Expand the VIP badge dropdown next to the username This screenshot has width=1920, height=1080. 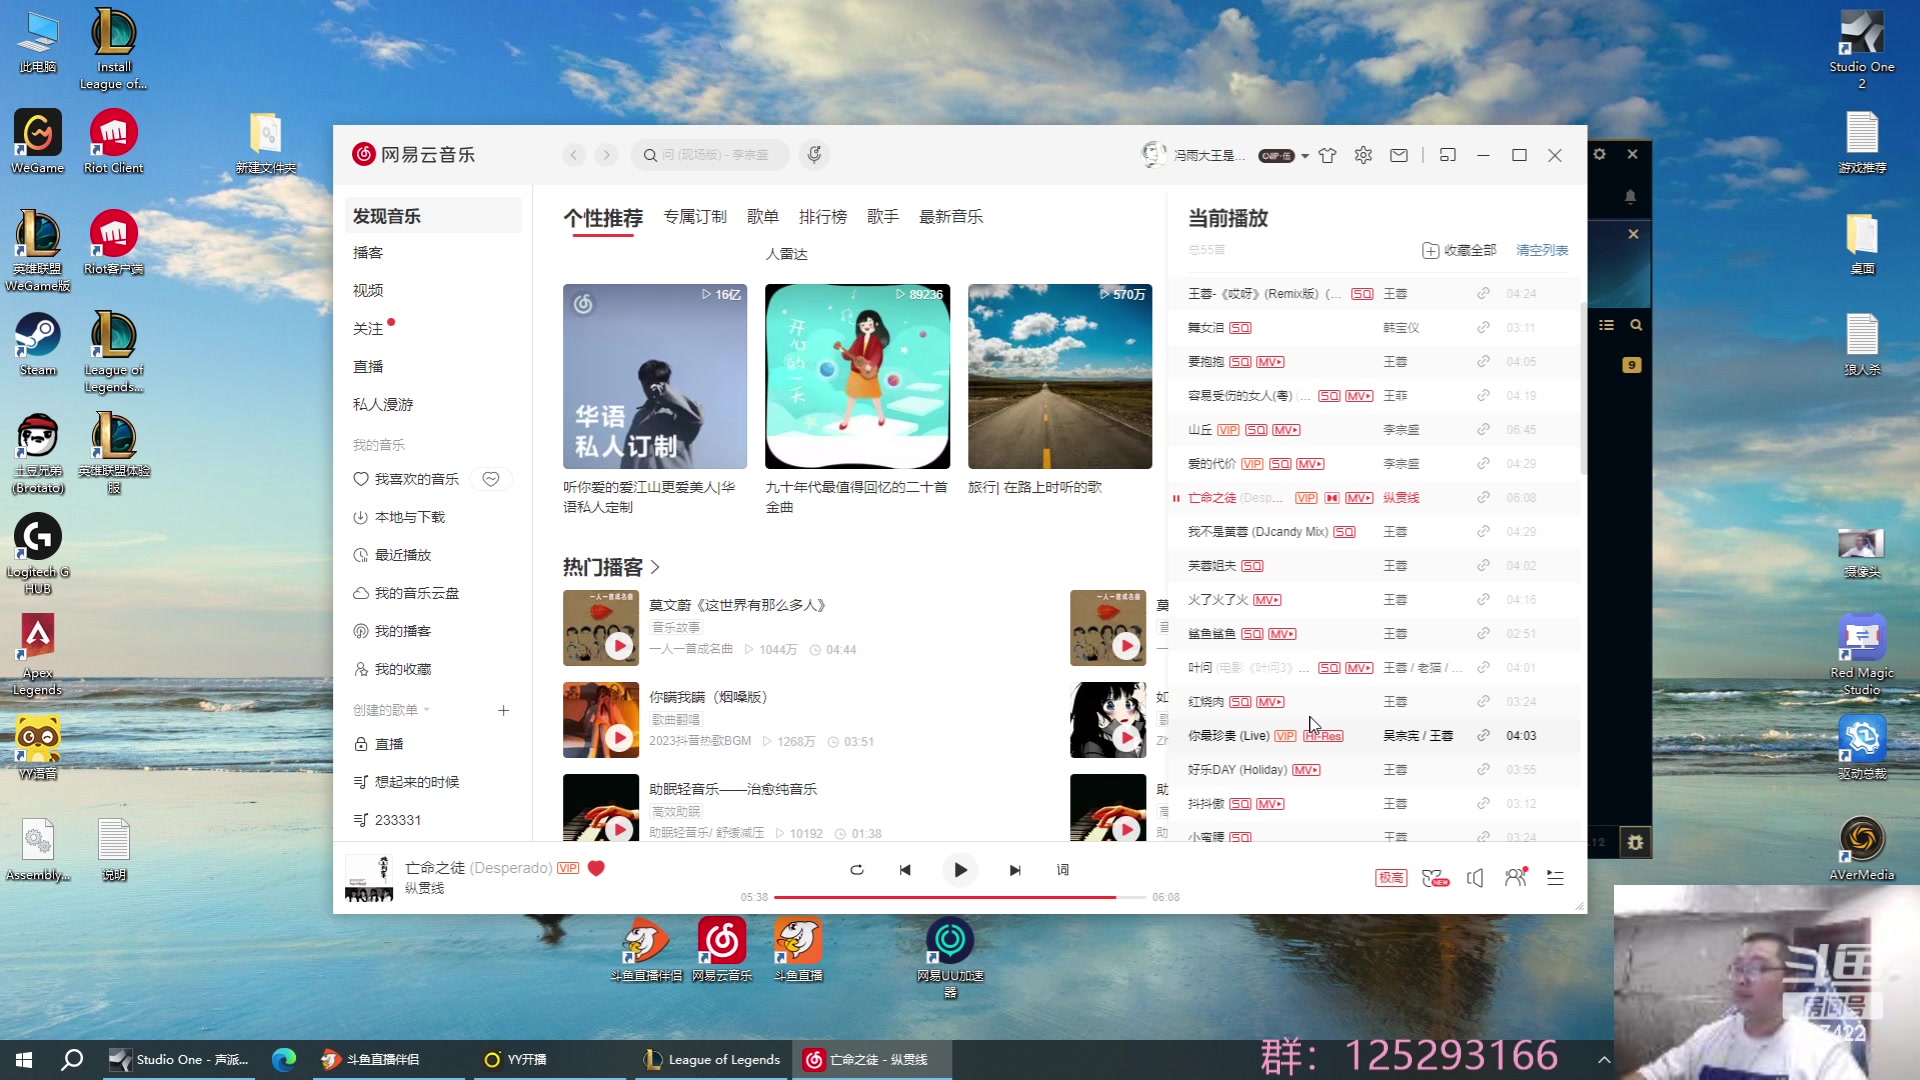point(1303,156)
